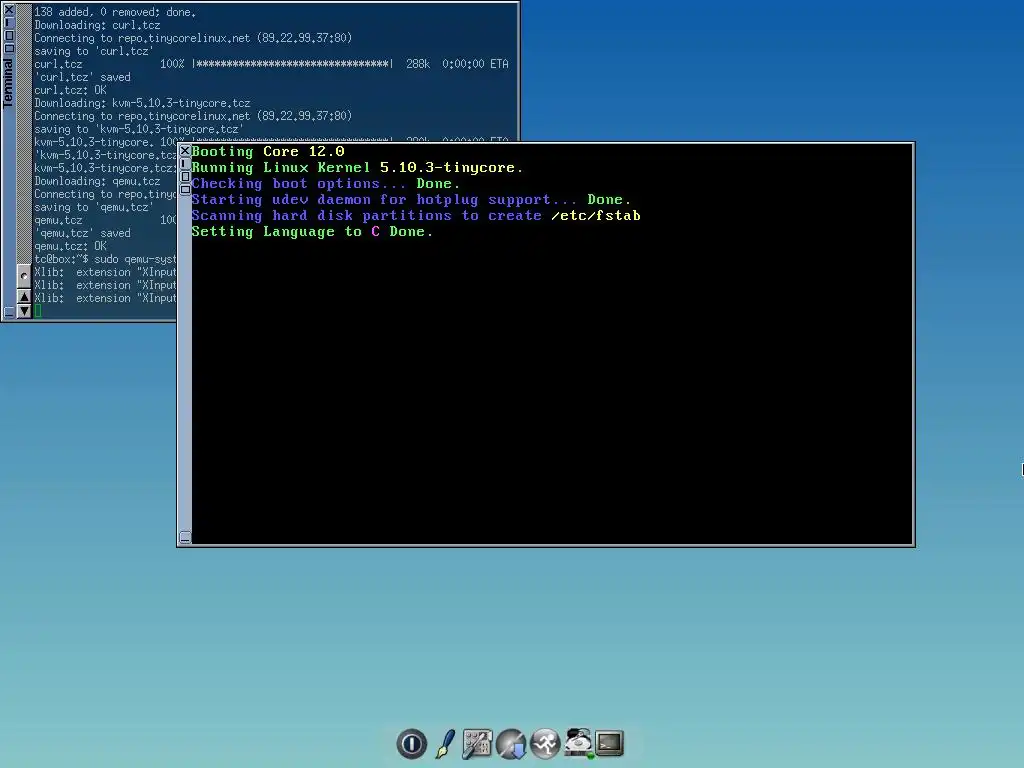The image size is (1024, 768).
Task: Launch the Editor pen icon in dock
Action: 445,743
